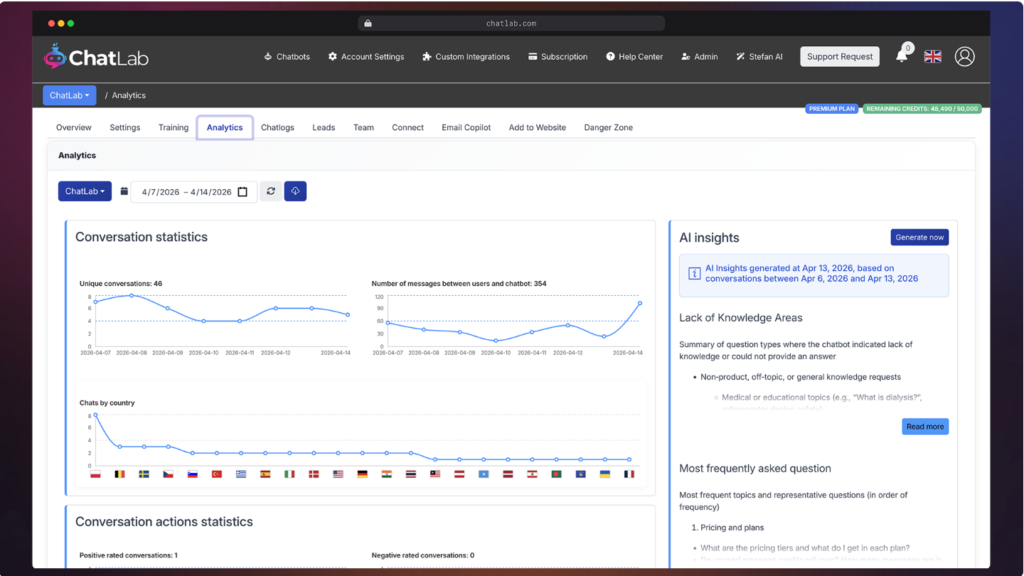Click the Germany flag in Chats by country

[x=362, y=474]
